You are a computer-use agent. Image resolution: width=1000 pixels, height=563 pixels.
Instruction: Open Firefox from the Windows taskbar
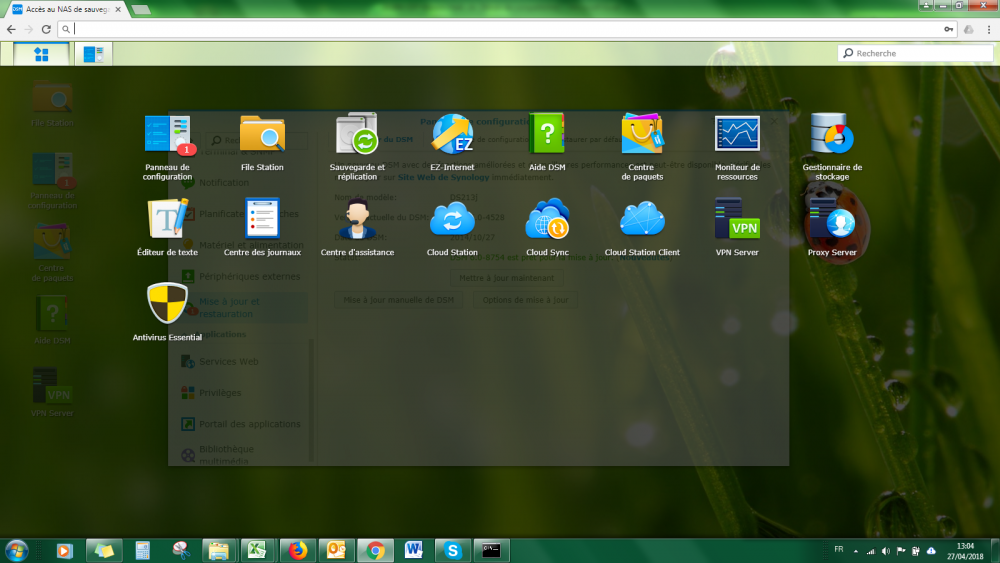[x=297, y=550]
